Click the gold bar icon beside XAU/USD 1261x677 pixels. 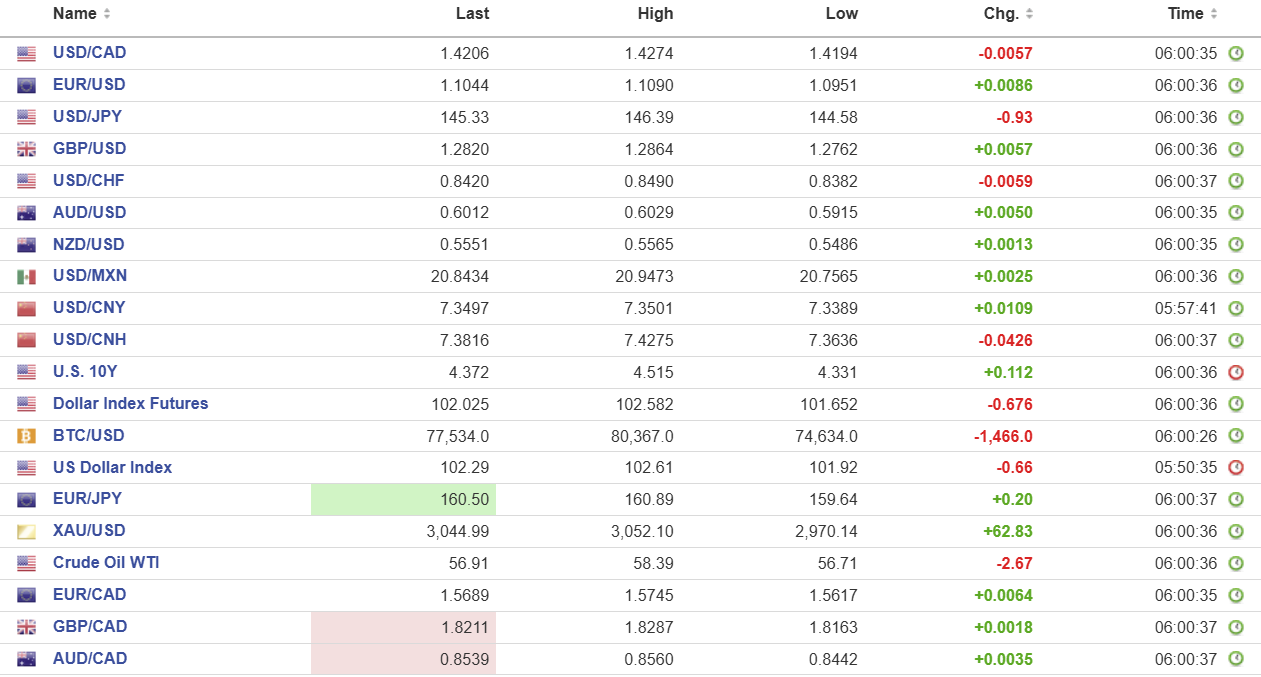(x=26, y=532)
